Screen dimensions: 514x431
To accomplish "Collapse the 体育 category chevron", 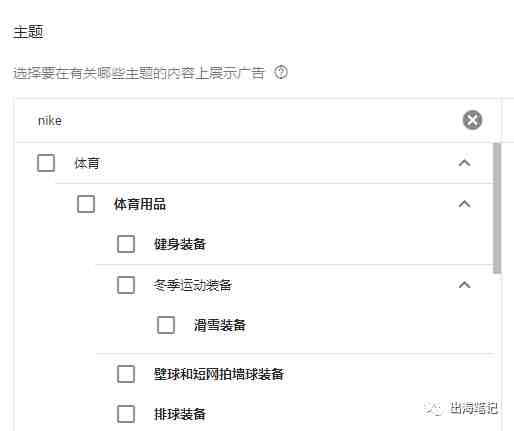I will point(465,163).
